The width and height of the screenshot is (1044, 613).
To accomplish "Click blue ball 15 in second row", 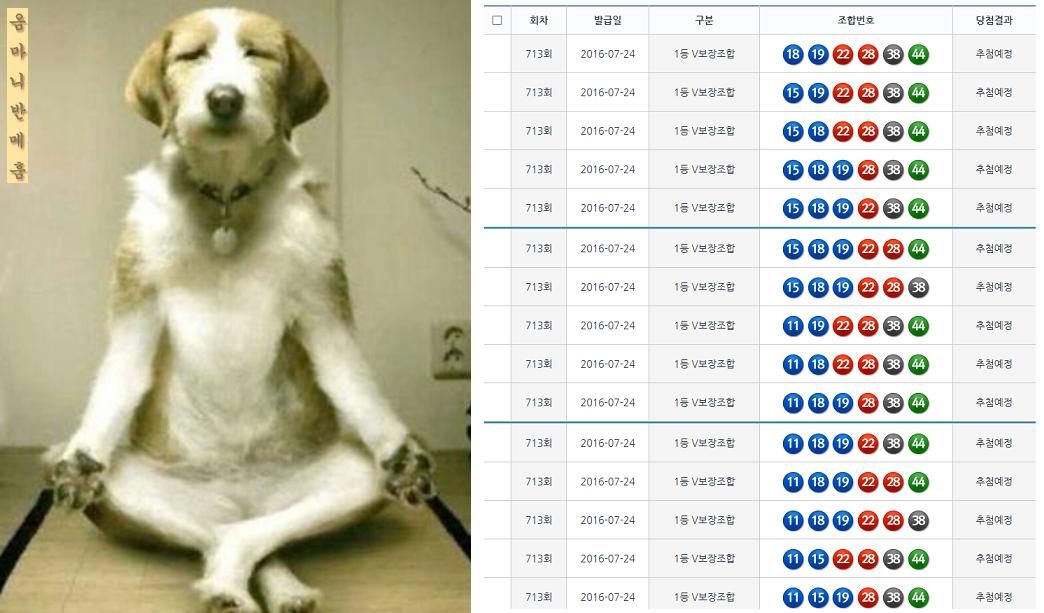I will point(793,93).
